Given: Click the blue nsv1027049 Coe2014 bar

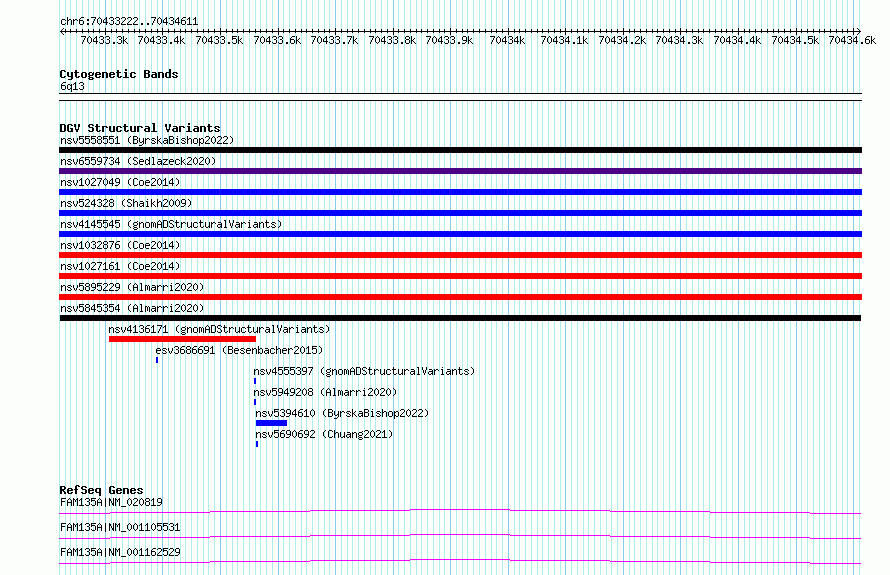Looking at the screenshot, I should [x=460, y=192].
